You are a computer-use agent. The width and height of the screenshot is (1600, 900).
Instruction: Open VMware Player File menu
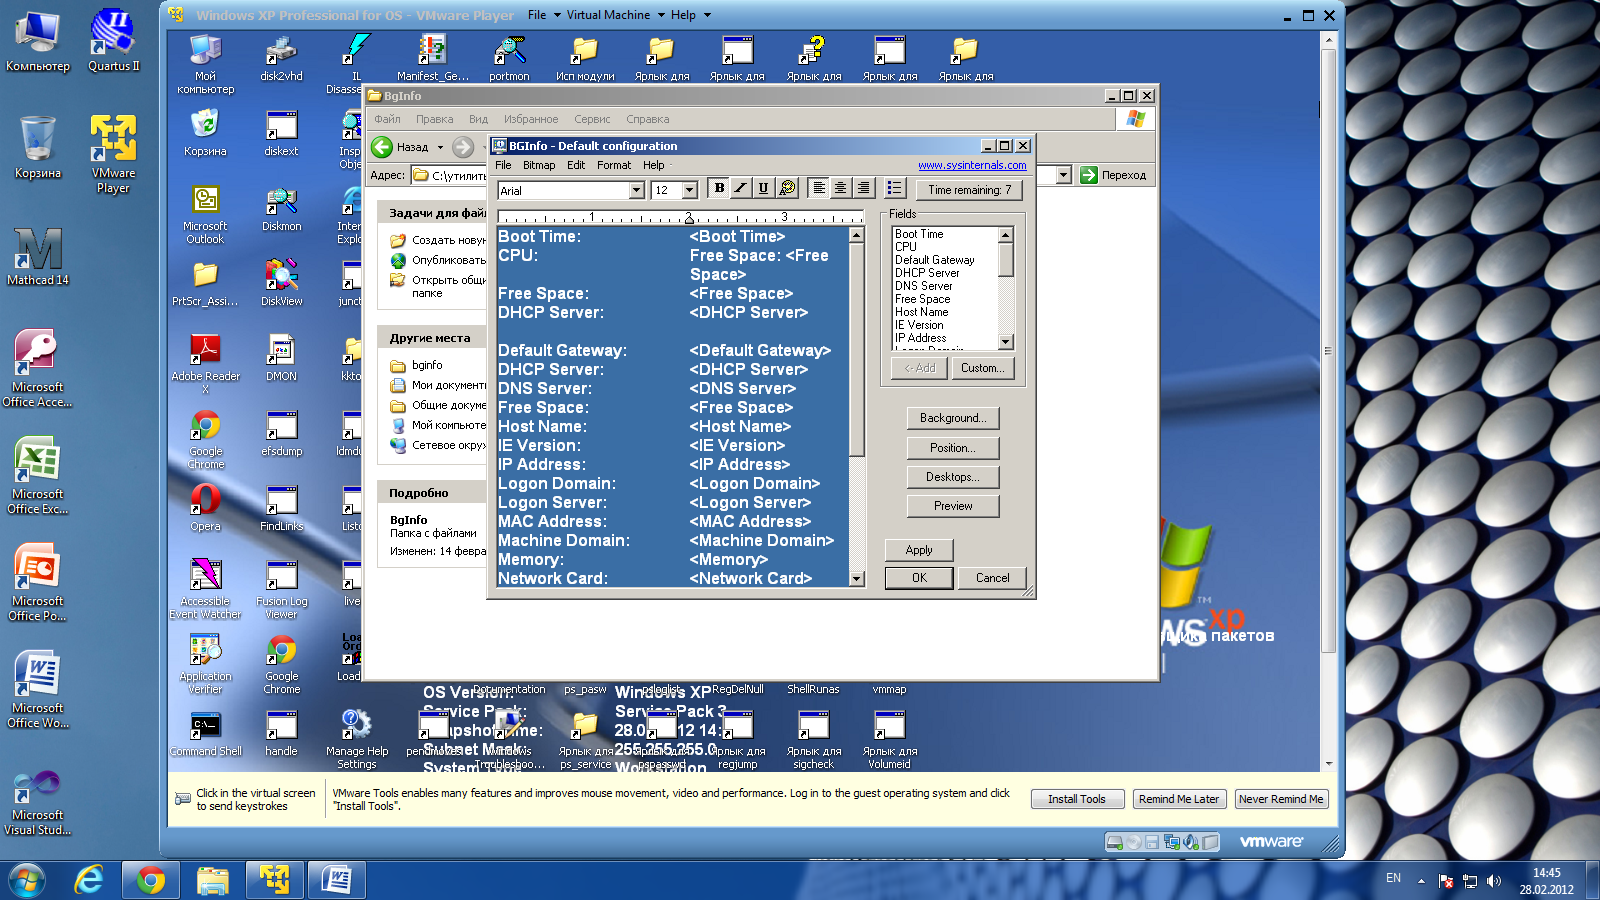pyautogui.click(x=537, y=15)
